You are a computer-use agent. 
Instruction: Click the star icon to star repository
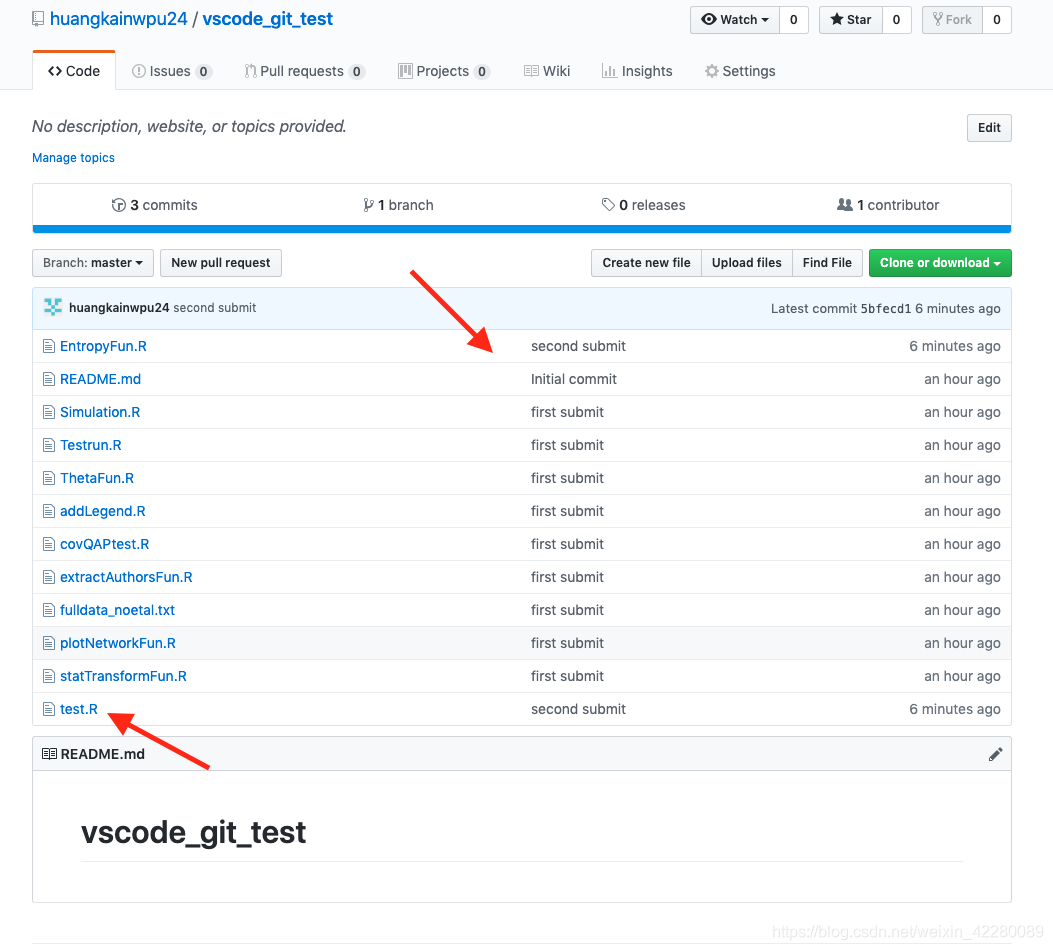(x=839, y=19)
